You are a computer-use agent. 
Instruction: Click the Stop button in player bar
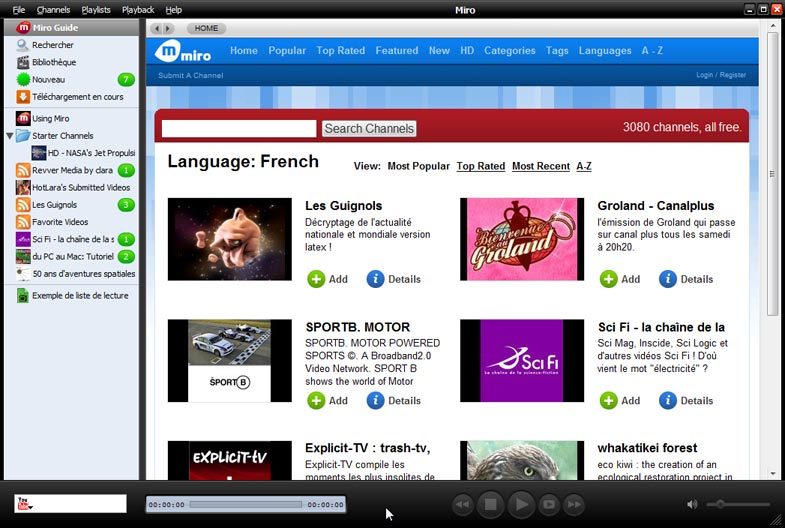[x=490, y=504]
